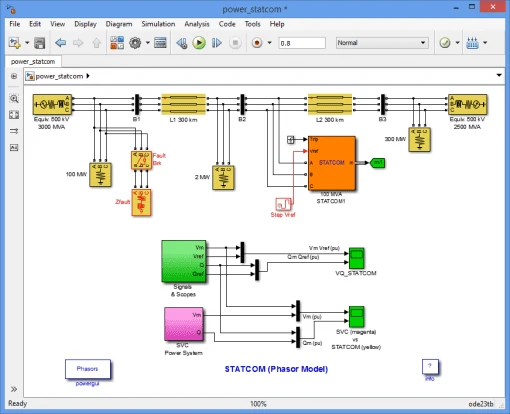This screenshot has height=414, width=510.
Task: Open the Model Explorer toolbar icon
Action: tap(160, 43)
